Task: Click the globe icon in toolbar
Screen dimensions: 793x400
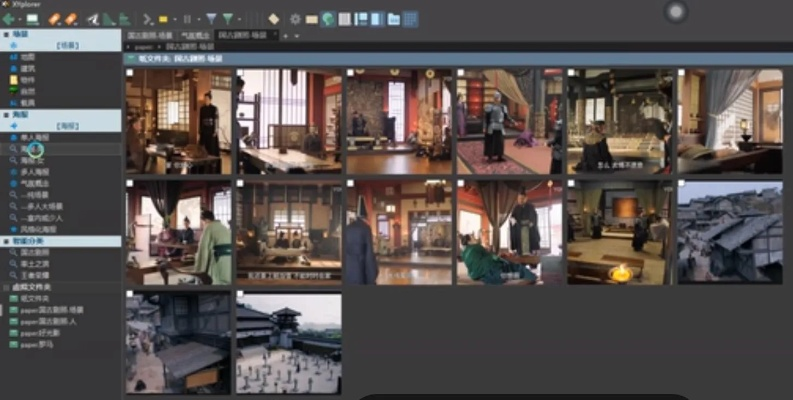Action: click(328, 19)
